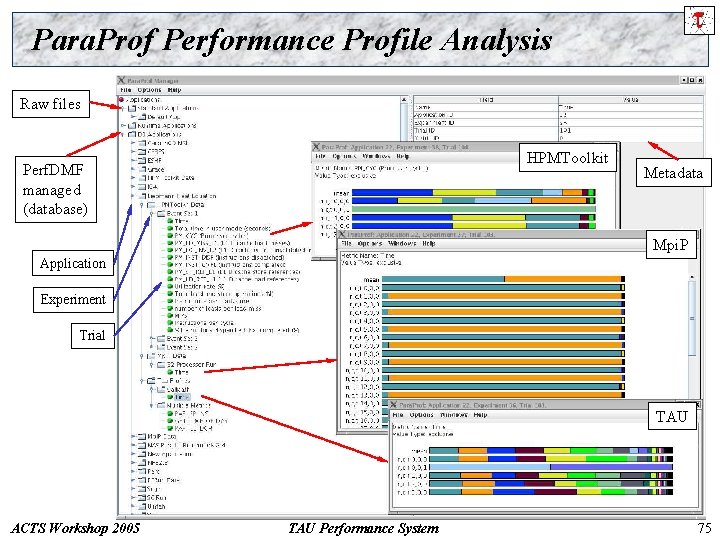Viewport: 720px width, 540px height.
Task: Collapse the DB Applications tree node
Action: [x=123, y=135]
